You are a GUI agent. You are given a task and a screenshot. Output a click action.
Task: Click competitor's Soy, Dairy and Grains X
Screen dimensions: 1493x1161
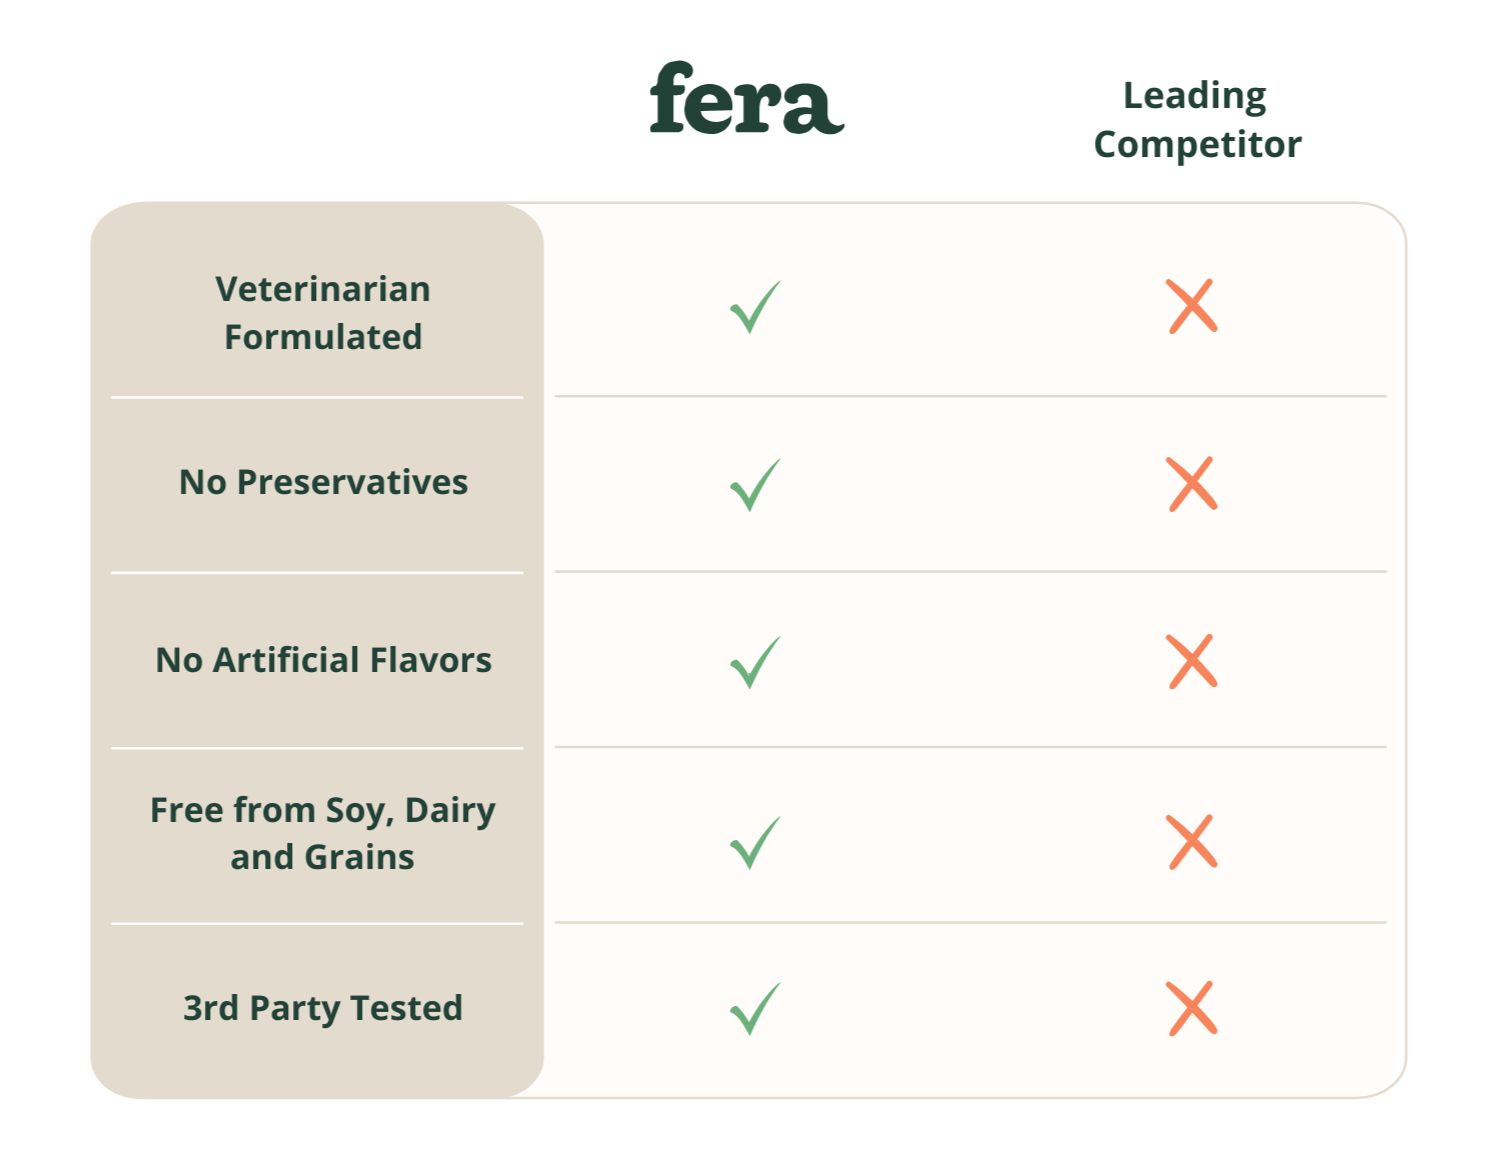pos(1192,842)
